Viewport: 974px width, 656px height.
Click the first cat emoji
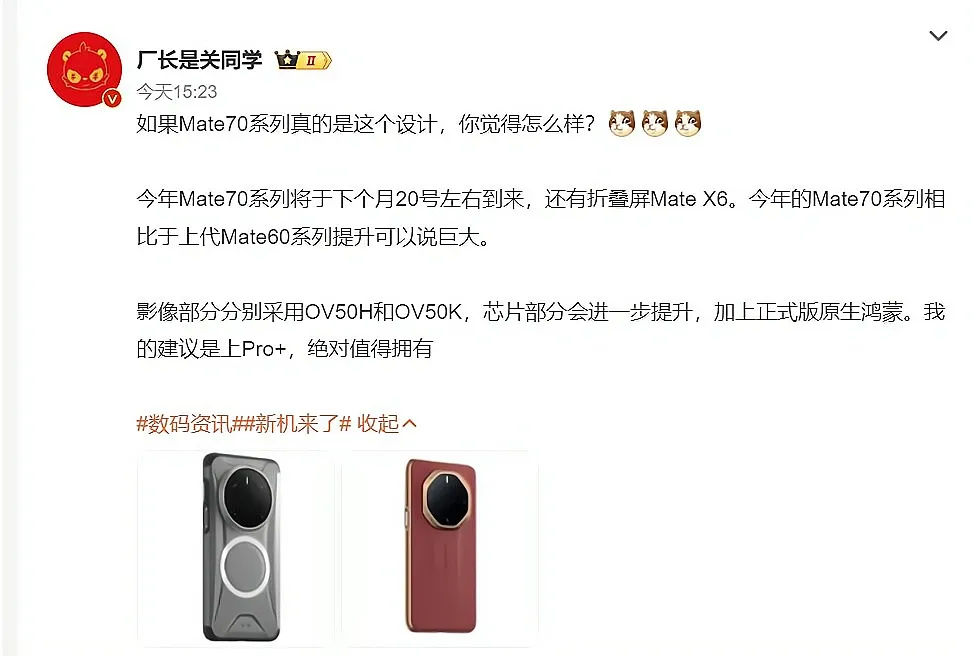click(622, 123)
